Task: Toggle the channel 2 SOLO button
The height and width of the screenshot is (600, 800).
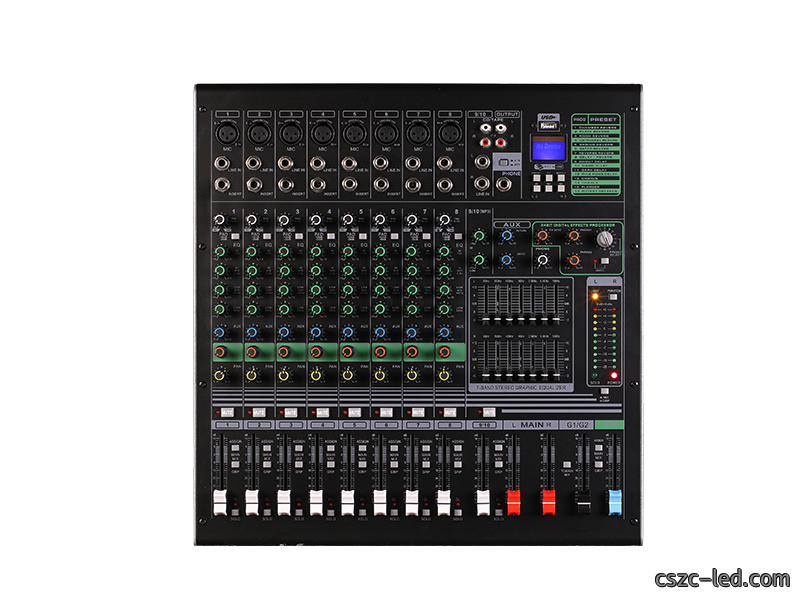Action: pos(267,511)
